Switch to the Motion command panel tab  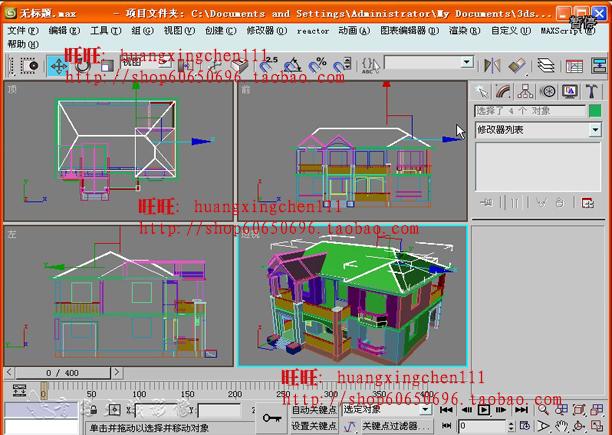[548, 92]
